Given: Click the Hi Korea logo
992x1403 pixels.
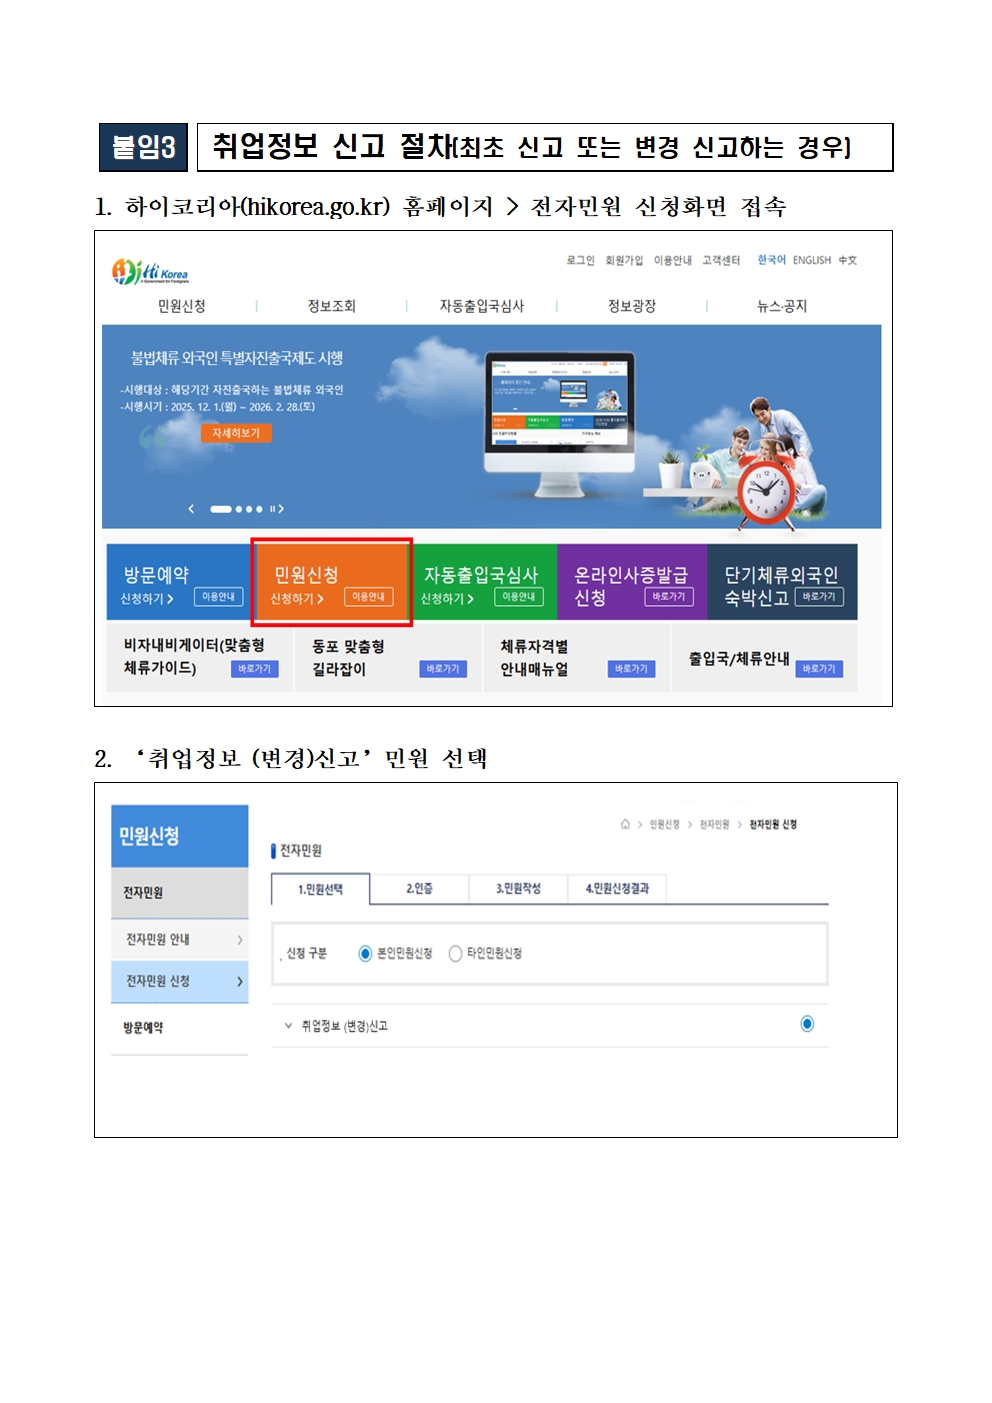Looking at the screenshot, I should pos(150,271).
